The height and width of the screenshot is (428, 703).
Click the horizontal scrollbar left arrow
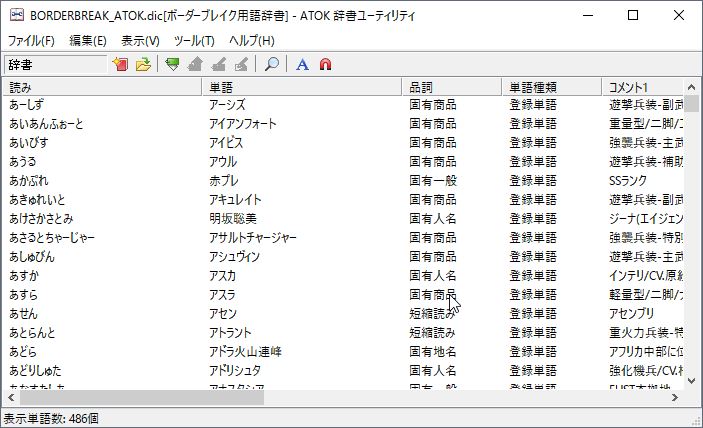[11, 397]
